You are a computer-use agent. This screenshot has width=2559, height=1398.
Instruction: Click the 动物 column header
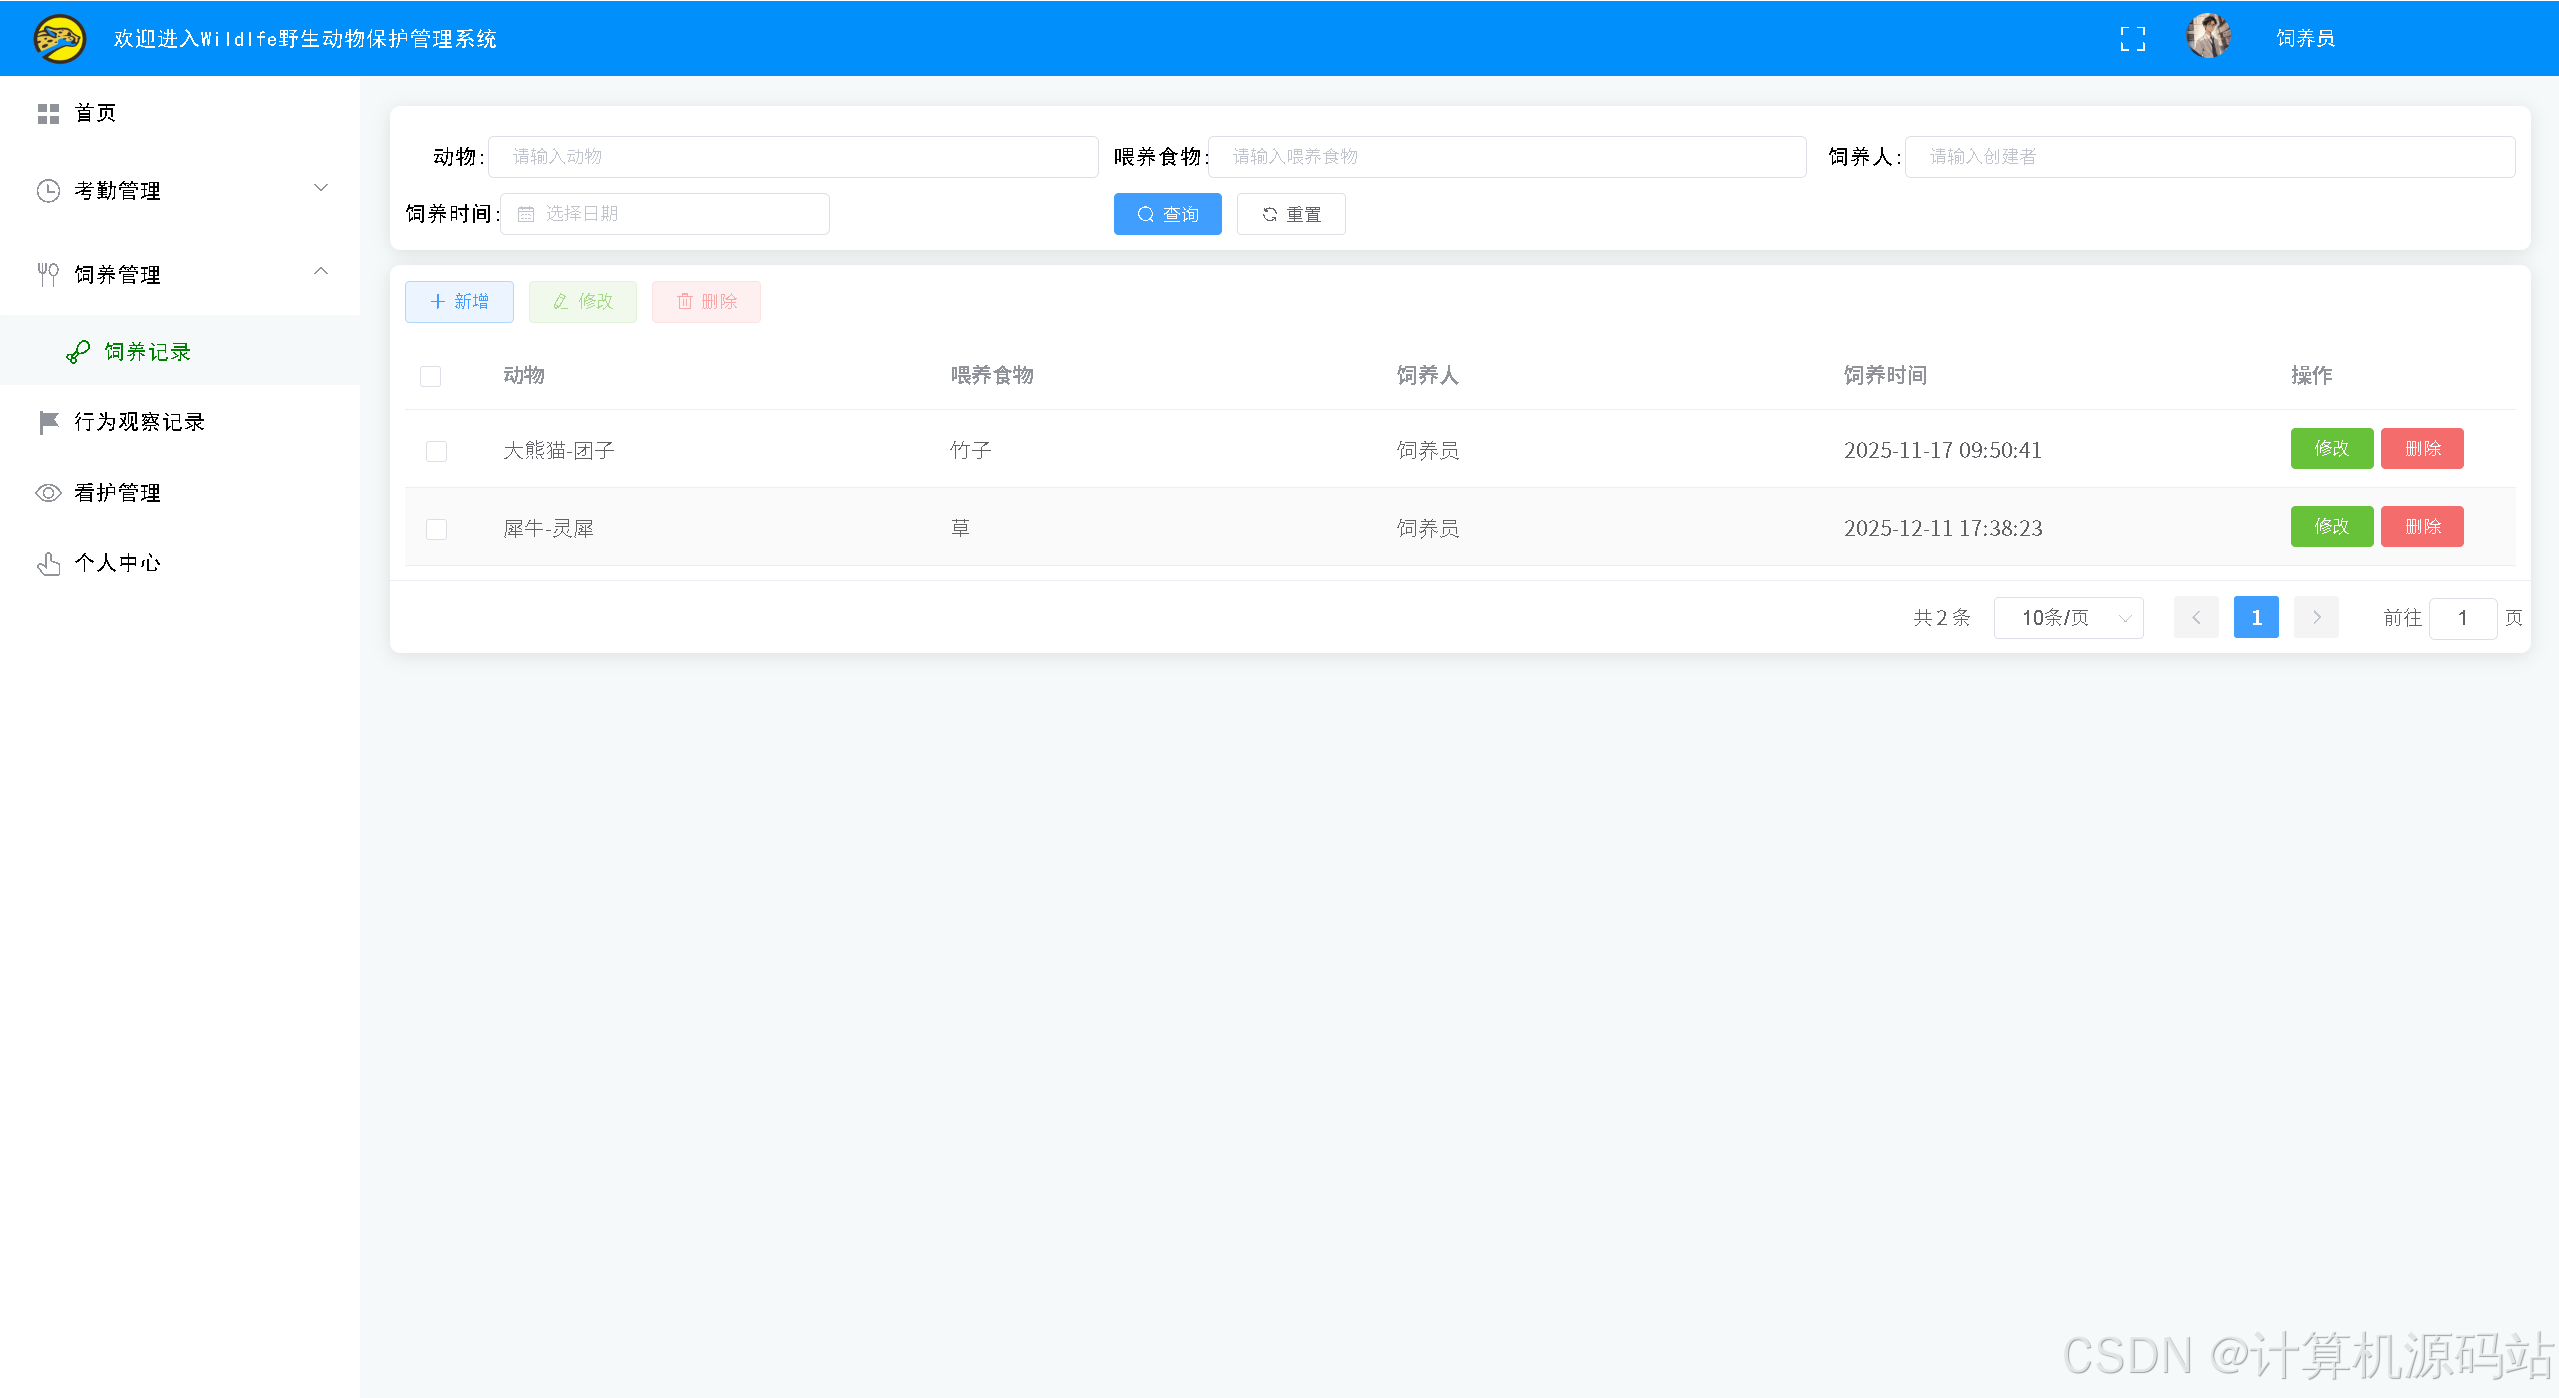tap(524, 375)
